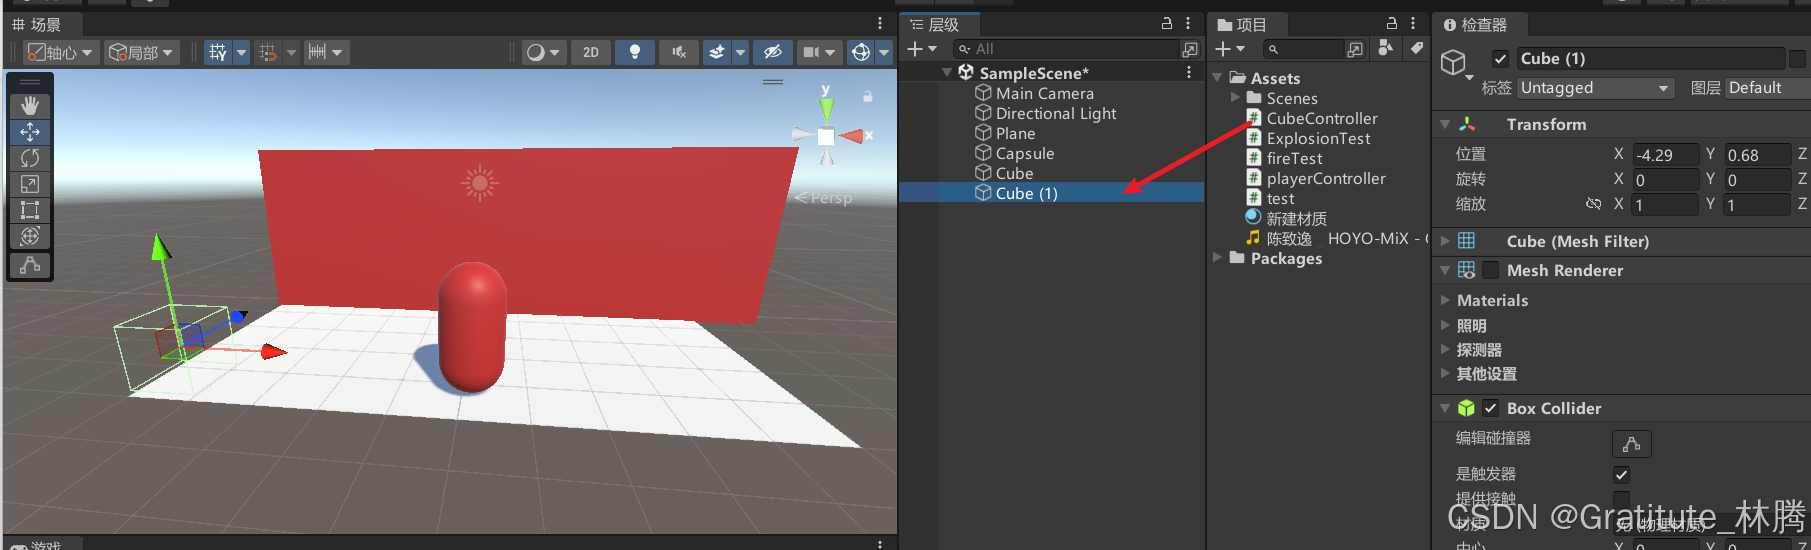Screen dimensions: 1811x550
Task: Open the Hierarchy panel options menu
Action: click(x=1188, y=23)
